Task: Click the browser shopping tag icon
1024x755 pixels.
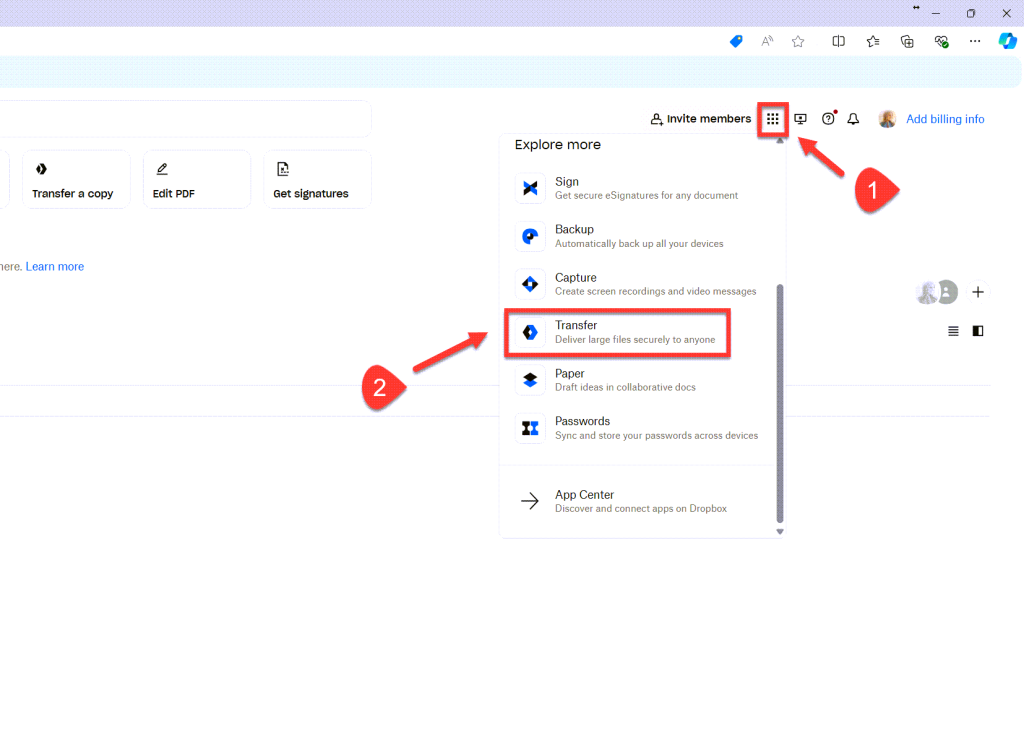Action: [x=736, y=42]
